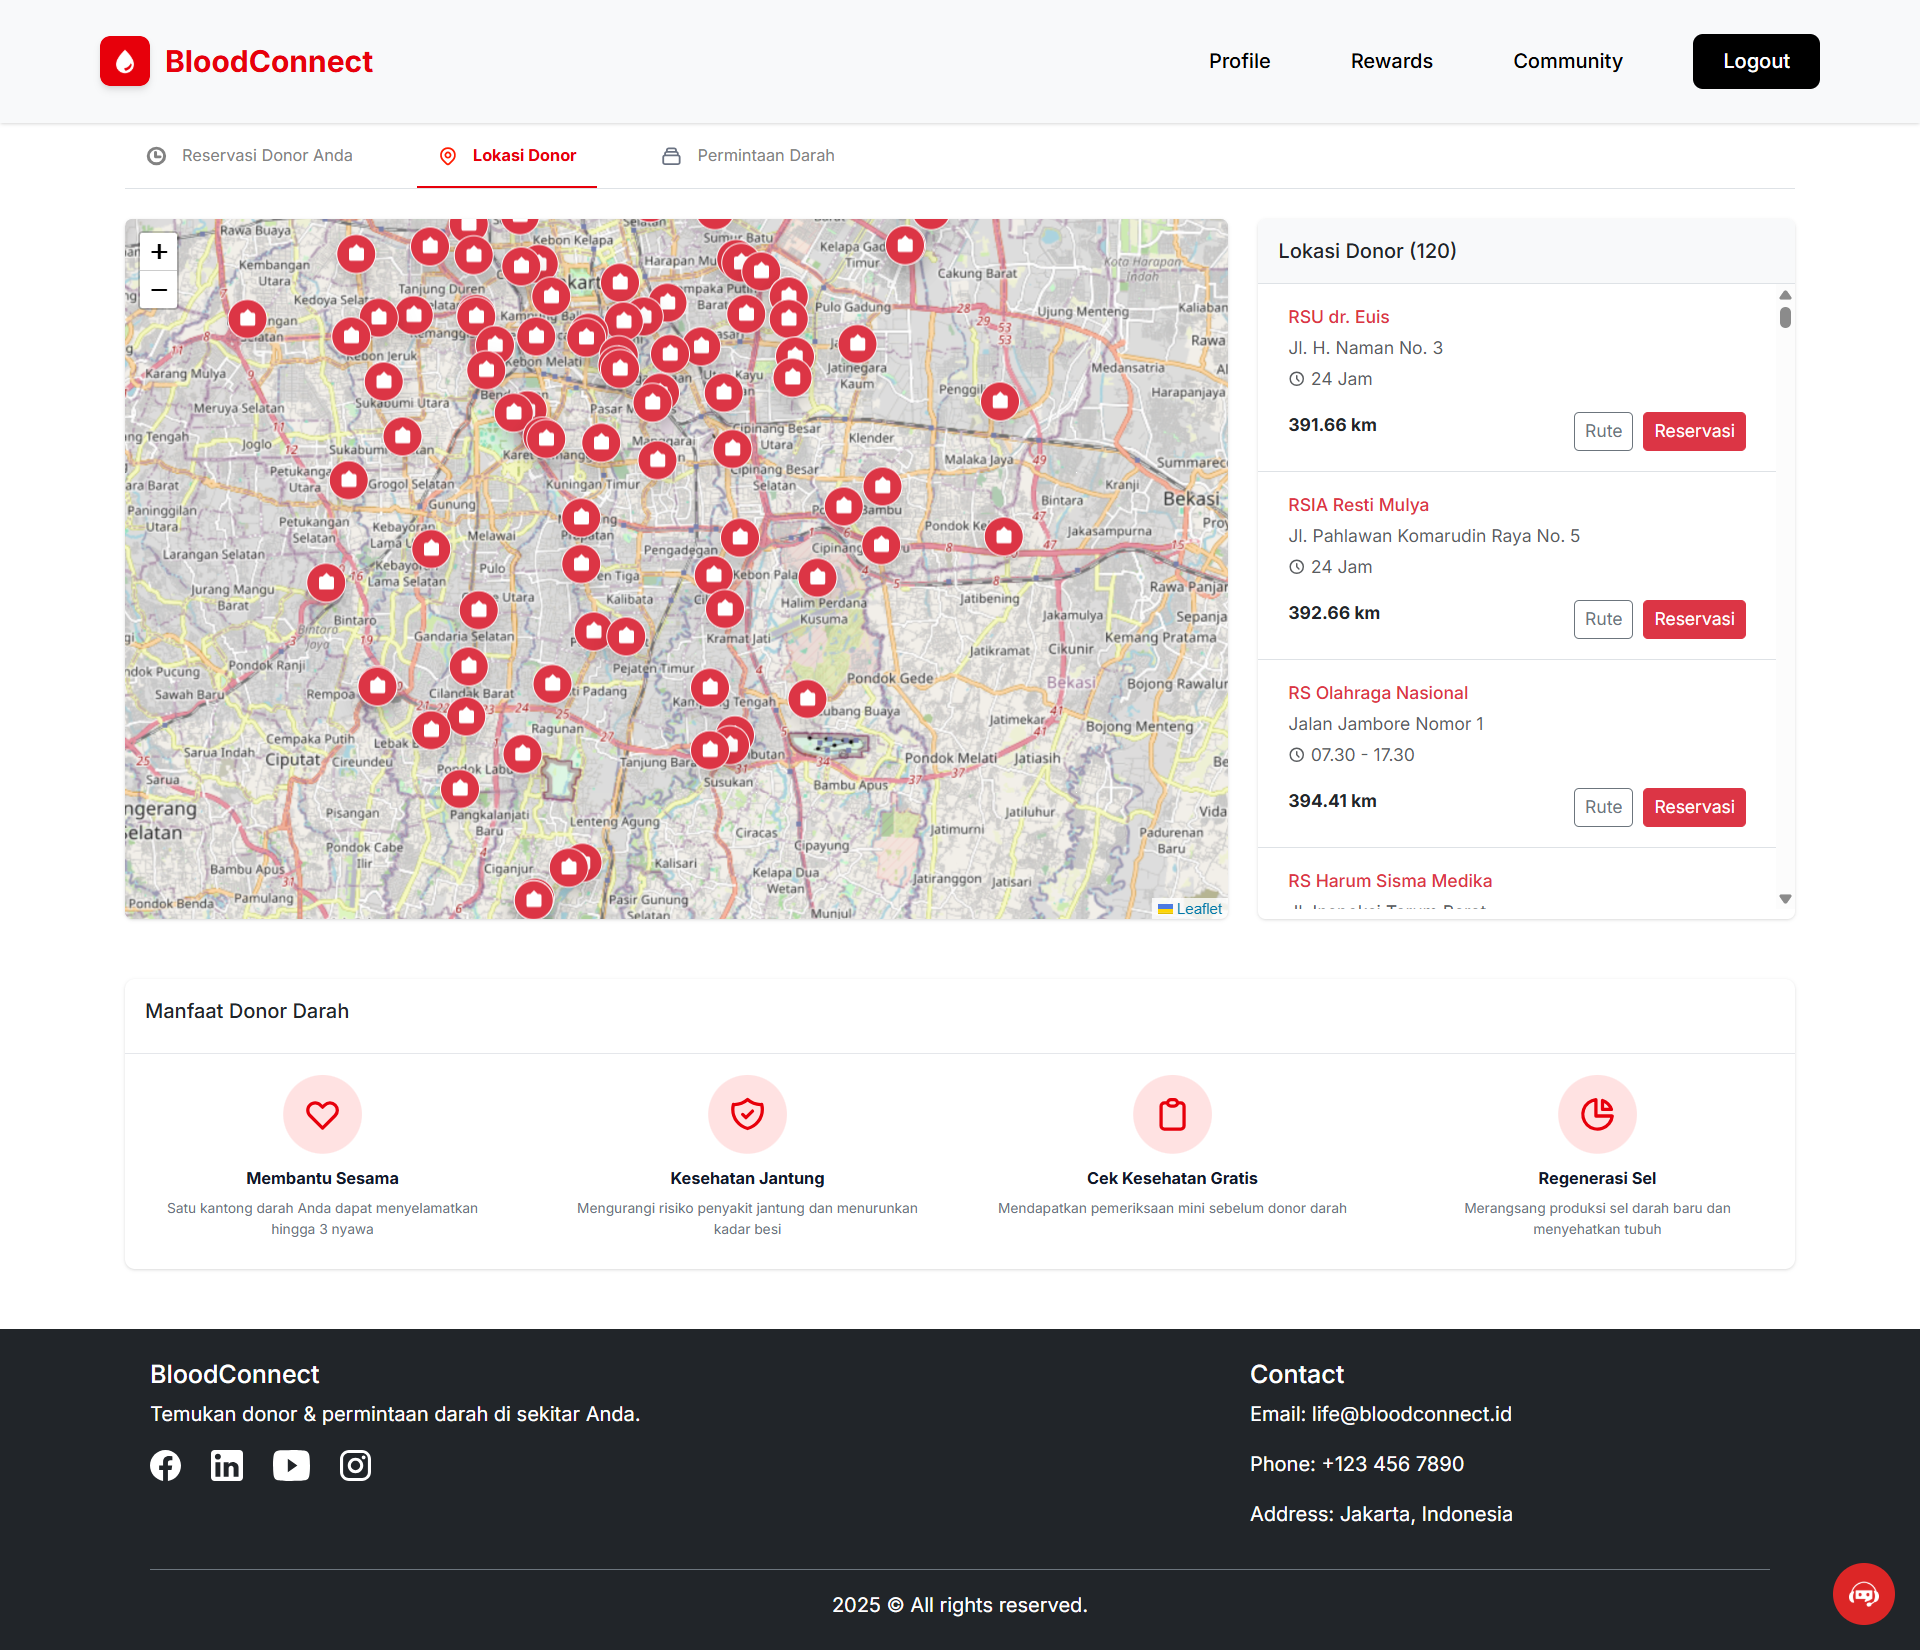Screen dimensions: 1920x1650
Task: Open the Rewards menu item
Action: pos(1391,61)
